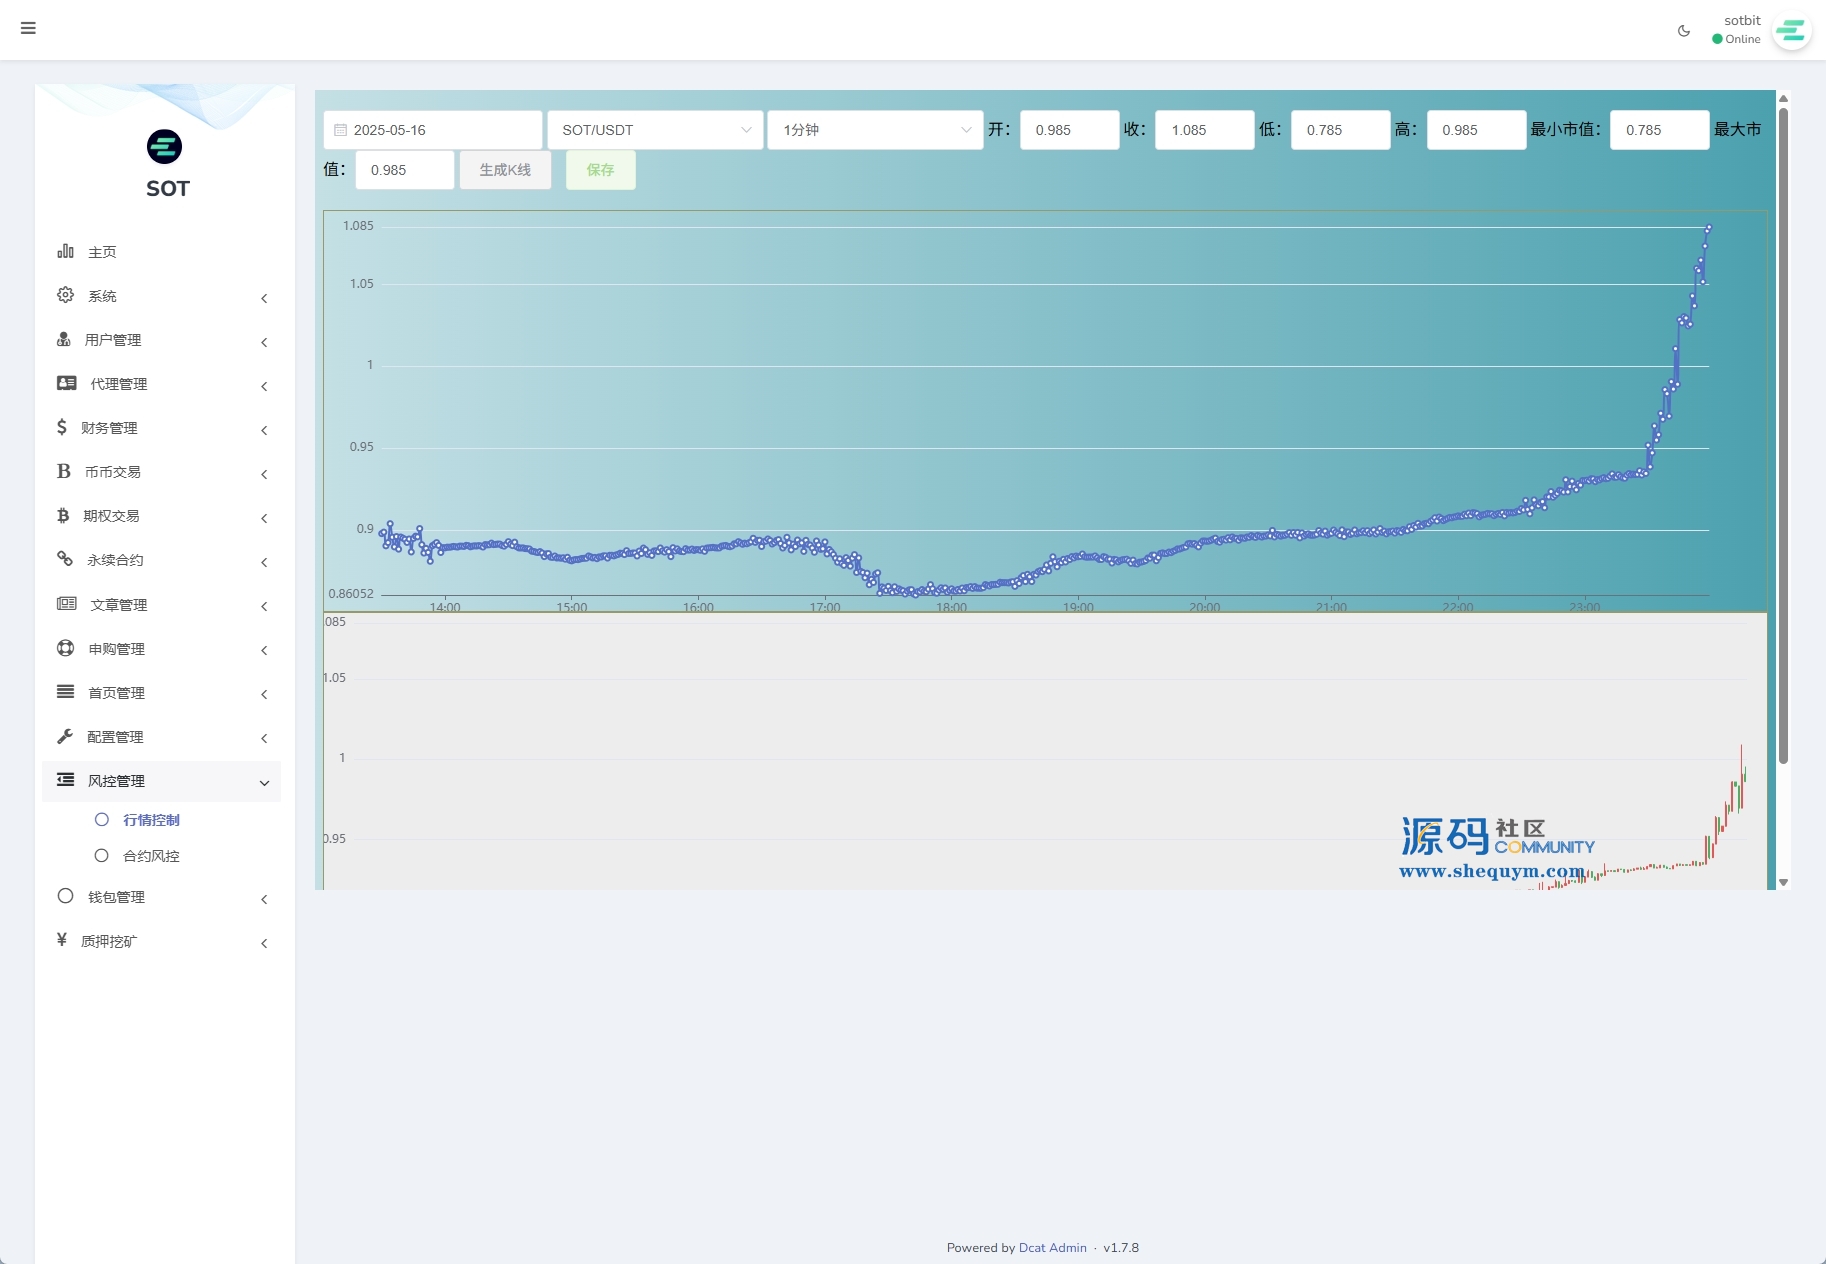
Task: Click the 申购管理 lifebuoy icon
Action: 66,648
